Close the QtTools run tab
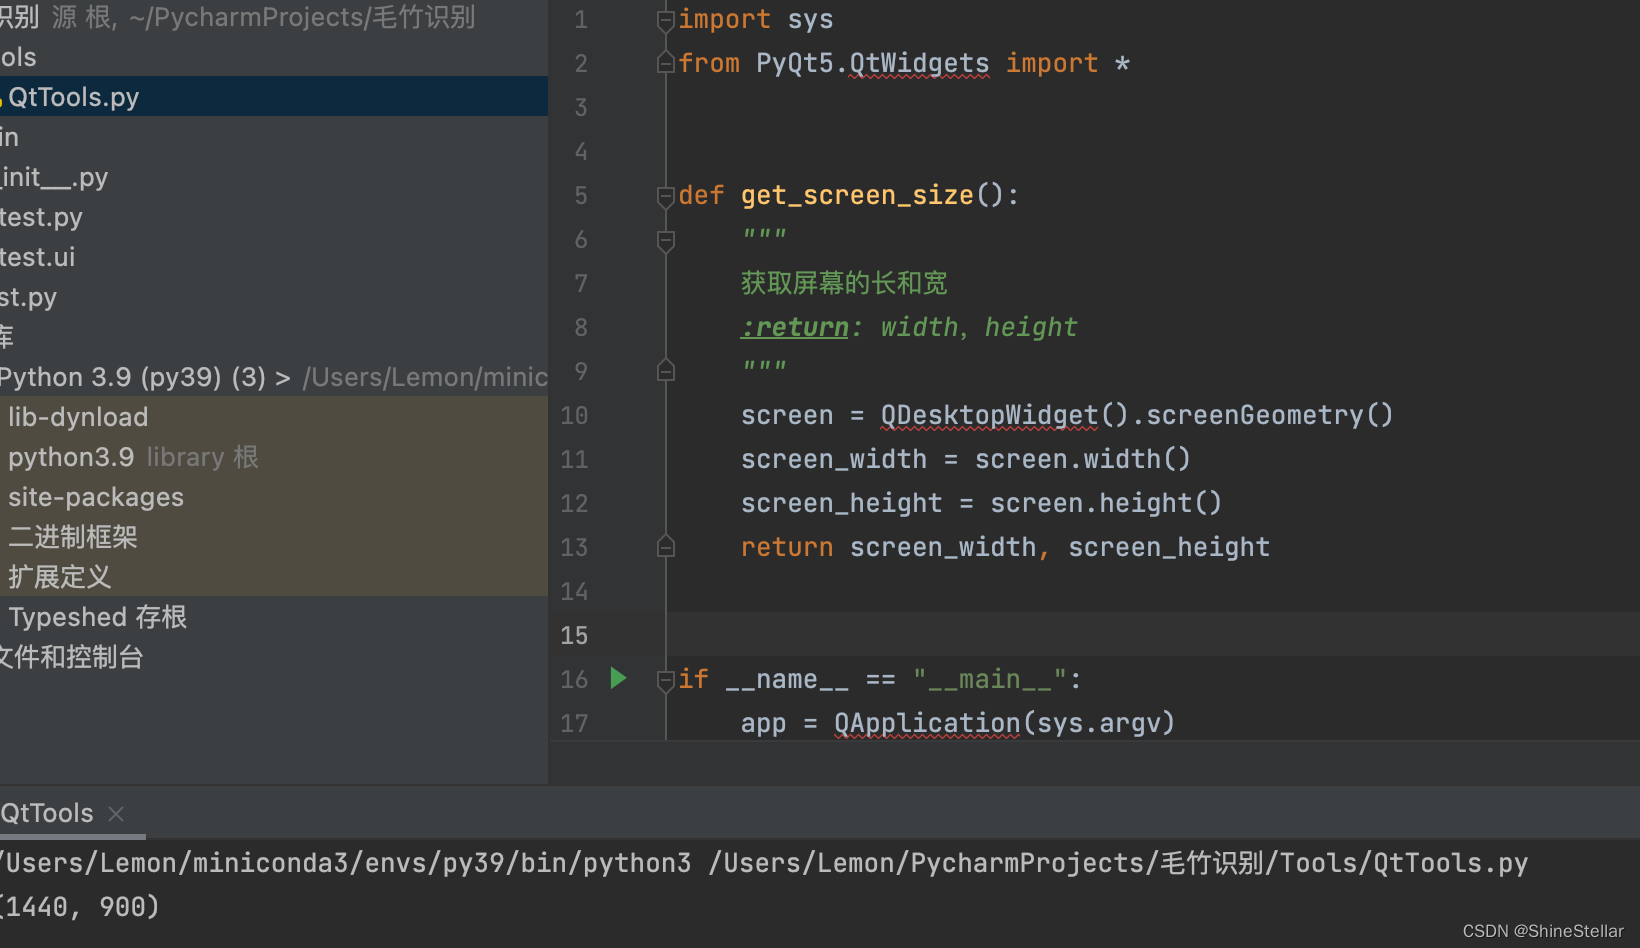Viewport: 1640px width, 948px height. coord(116,813)
